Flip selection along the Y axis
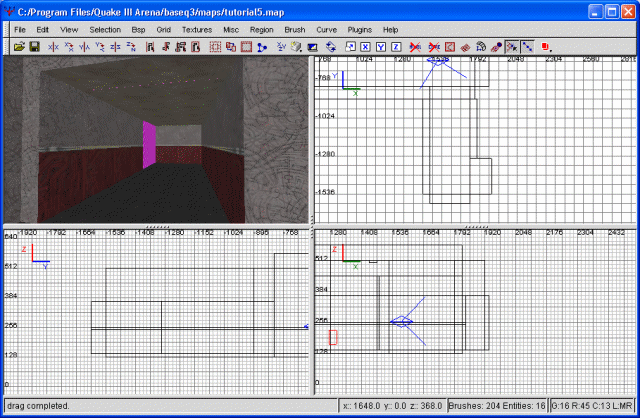 [x=84, y=47]
